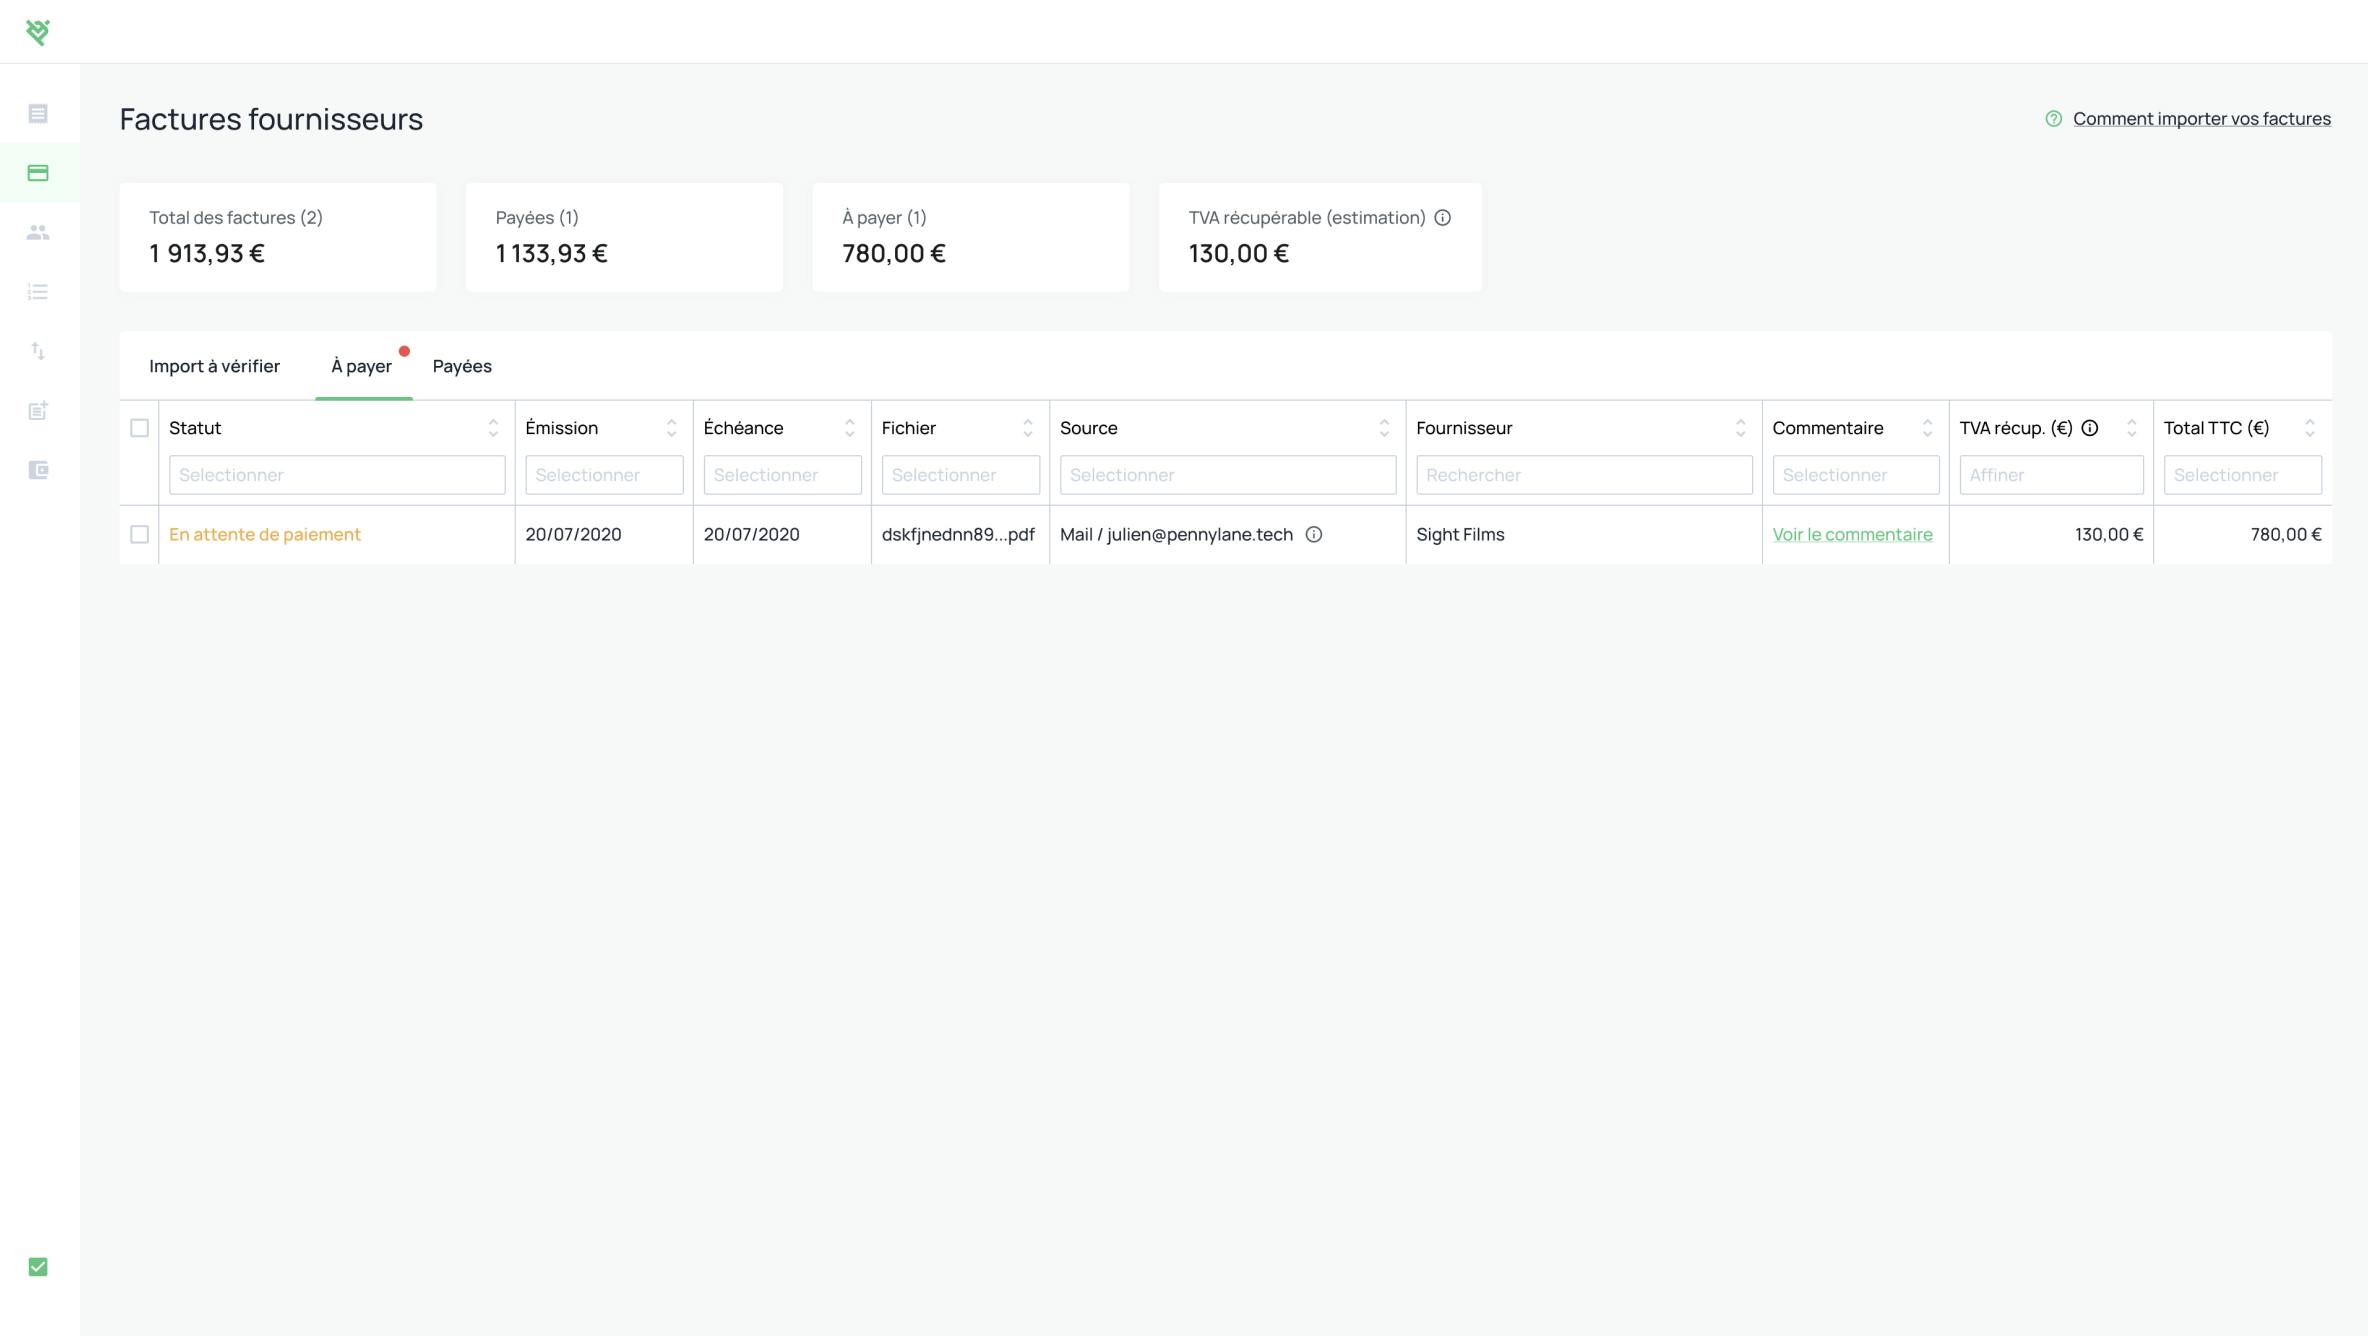Open the Statut filter select field
This screenshot has height=1336, width=2368.
pyautogui.click(x=337, y=475)
